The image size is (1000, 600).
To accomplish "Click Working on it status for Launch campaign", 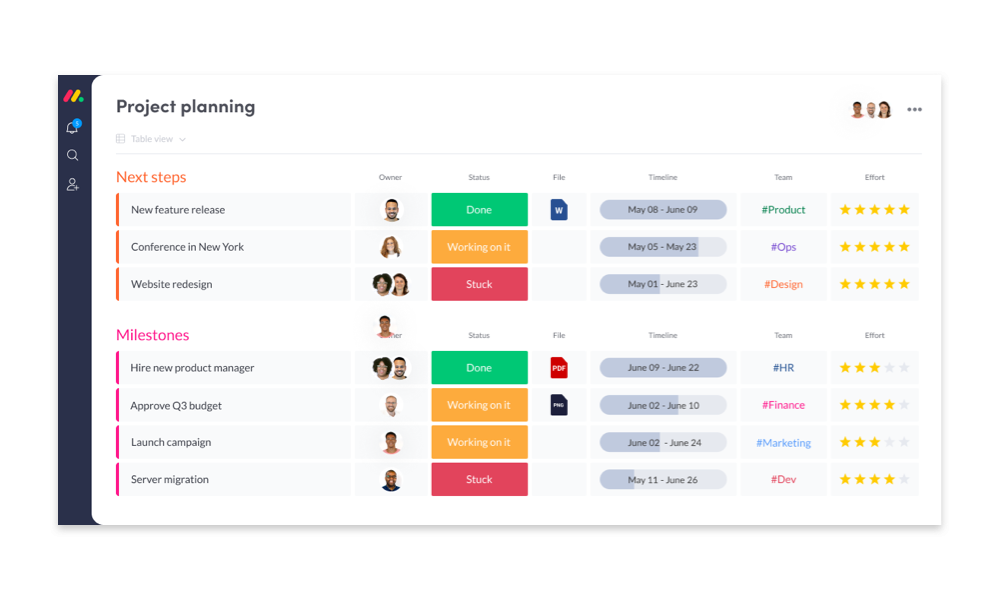I will coord(480,442).
